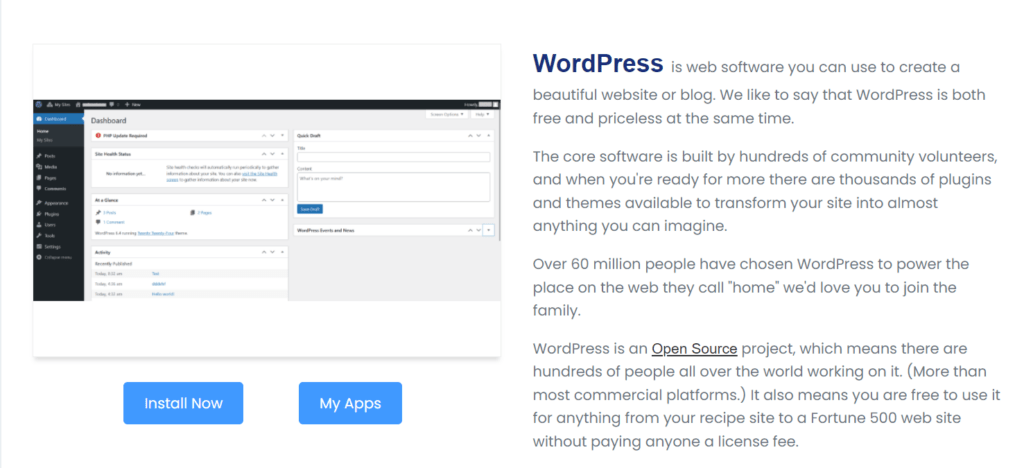Image resolution: width=1024 pixels, height=468 pixels.
Task: Toggle the PHP Update Required panel arrow
Action: [x=282, y=136]
